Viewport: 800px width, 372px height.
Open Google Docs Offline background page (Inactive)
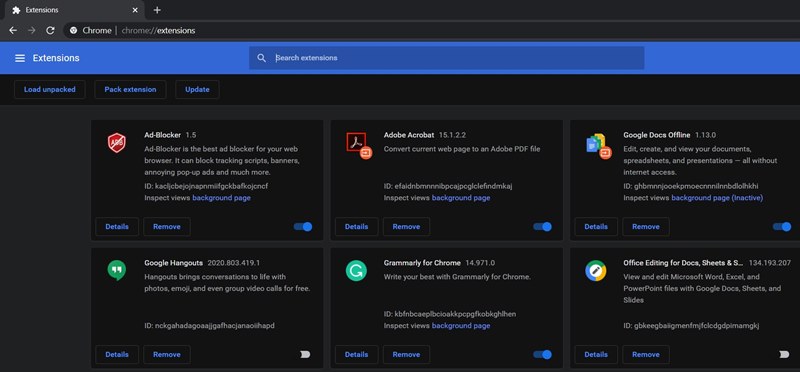[x=717, y=198]
